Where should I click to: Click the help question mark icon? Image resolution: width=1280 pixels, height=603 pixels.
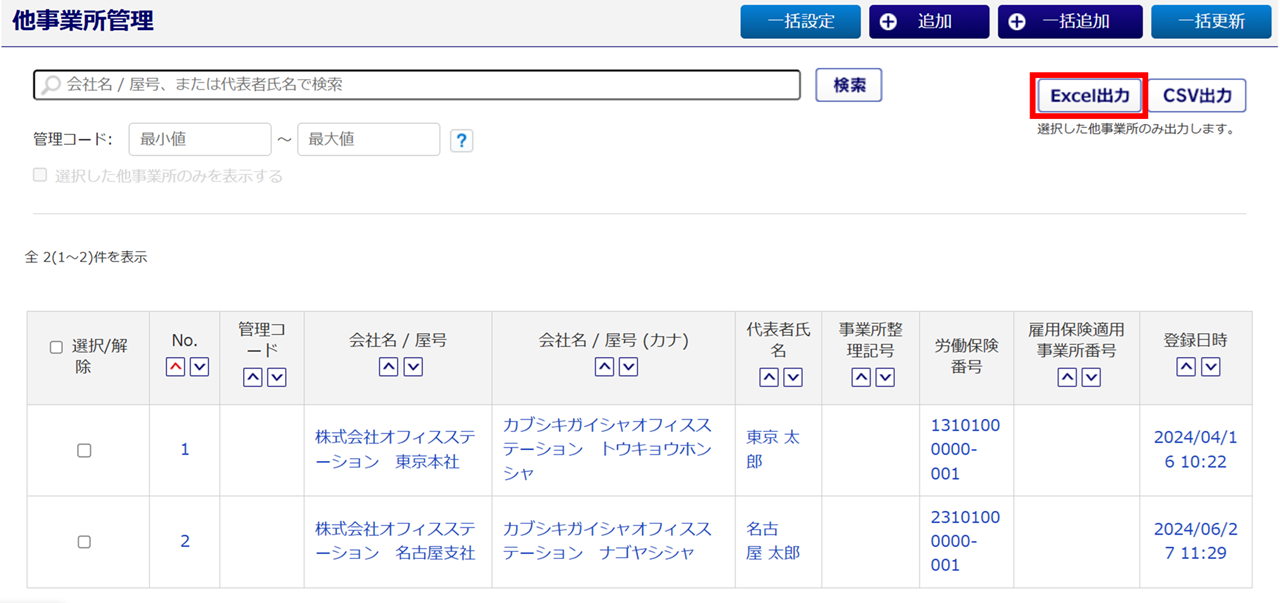pos(461,141)
